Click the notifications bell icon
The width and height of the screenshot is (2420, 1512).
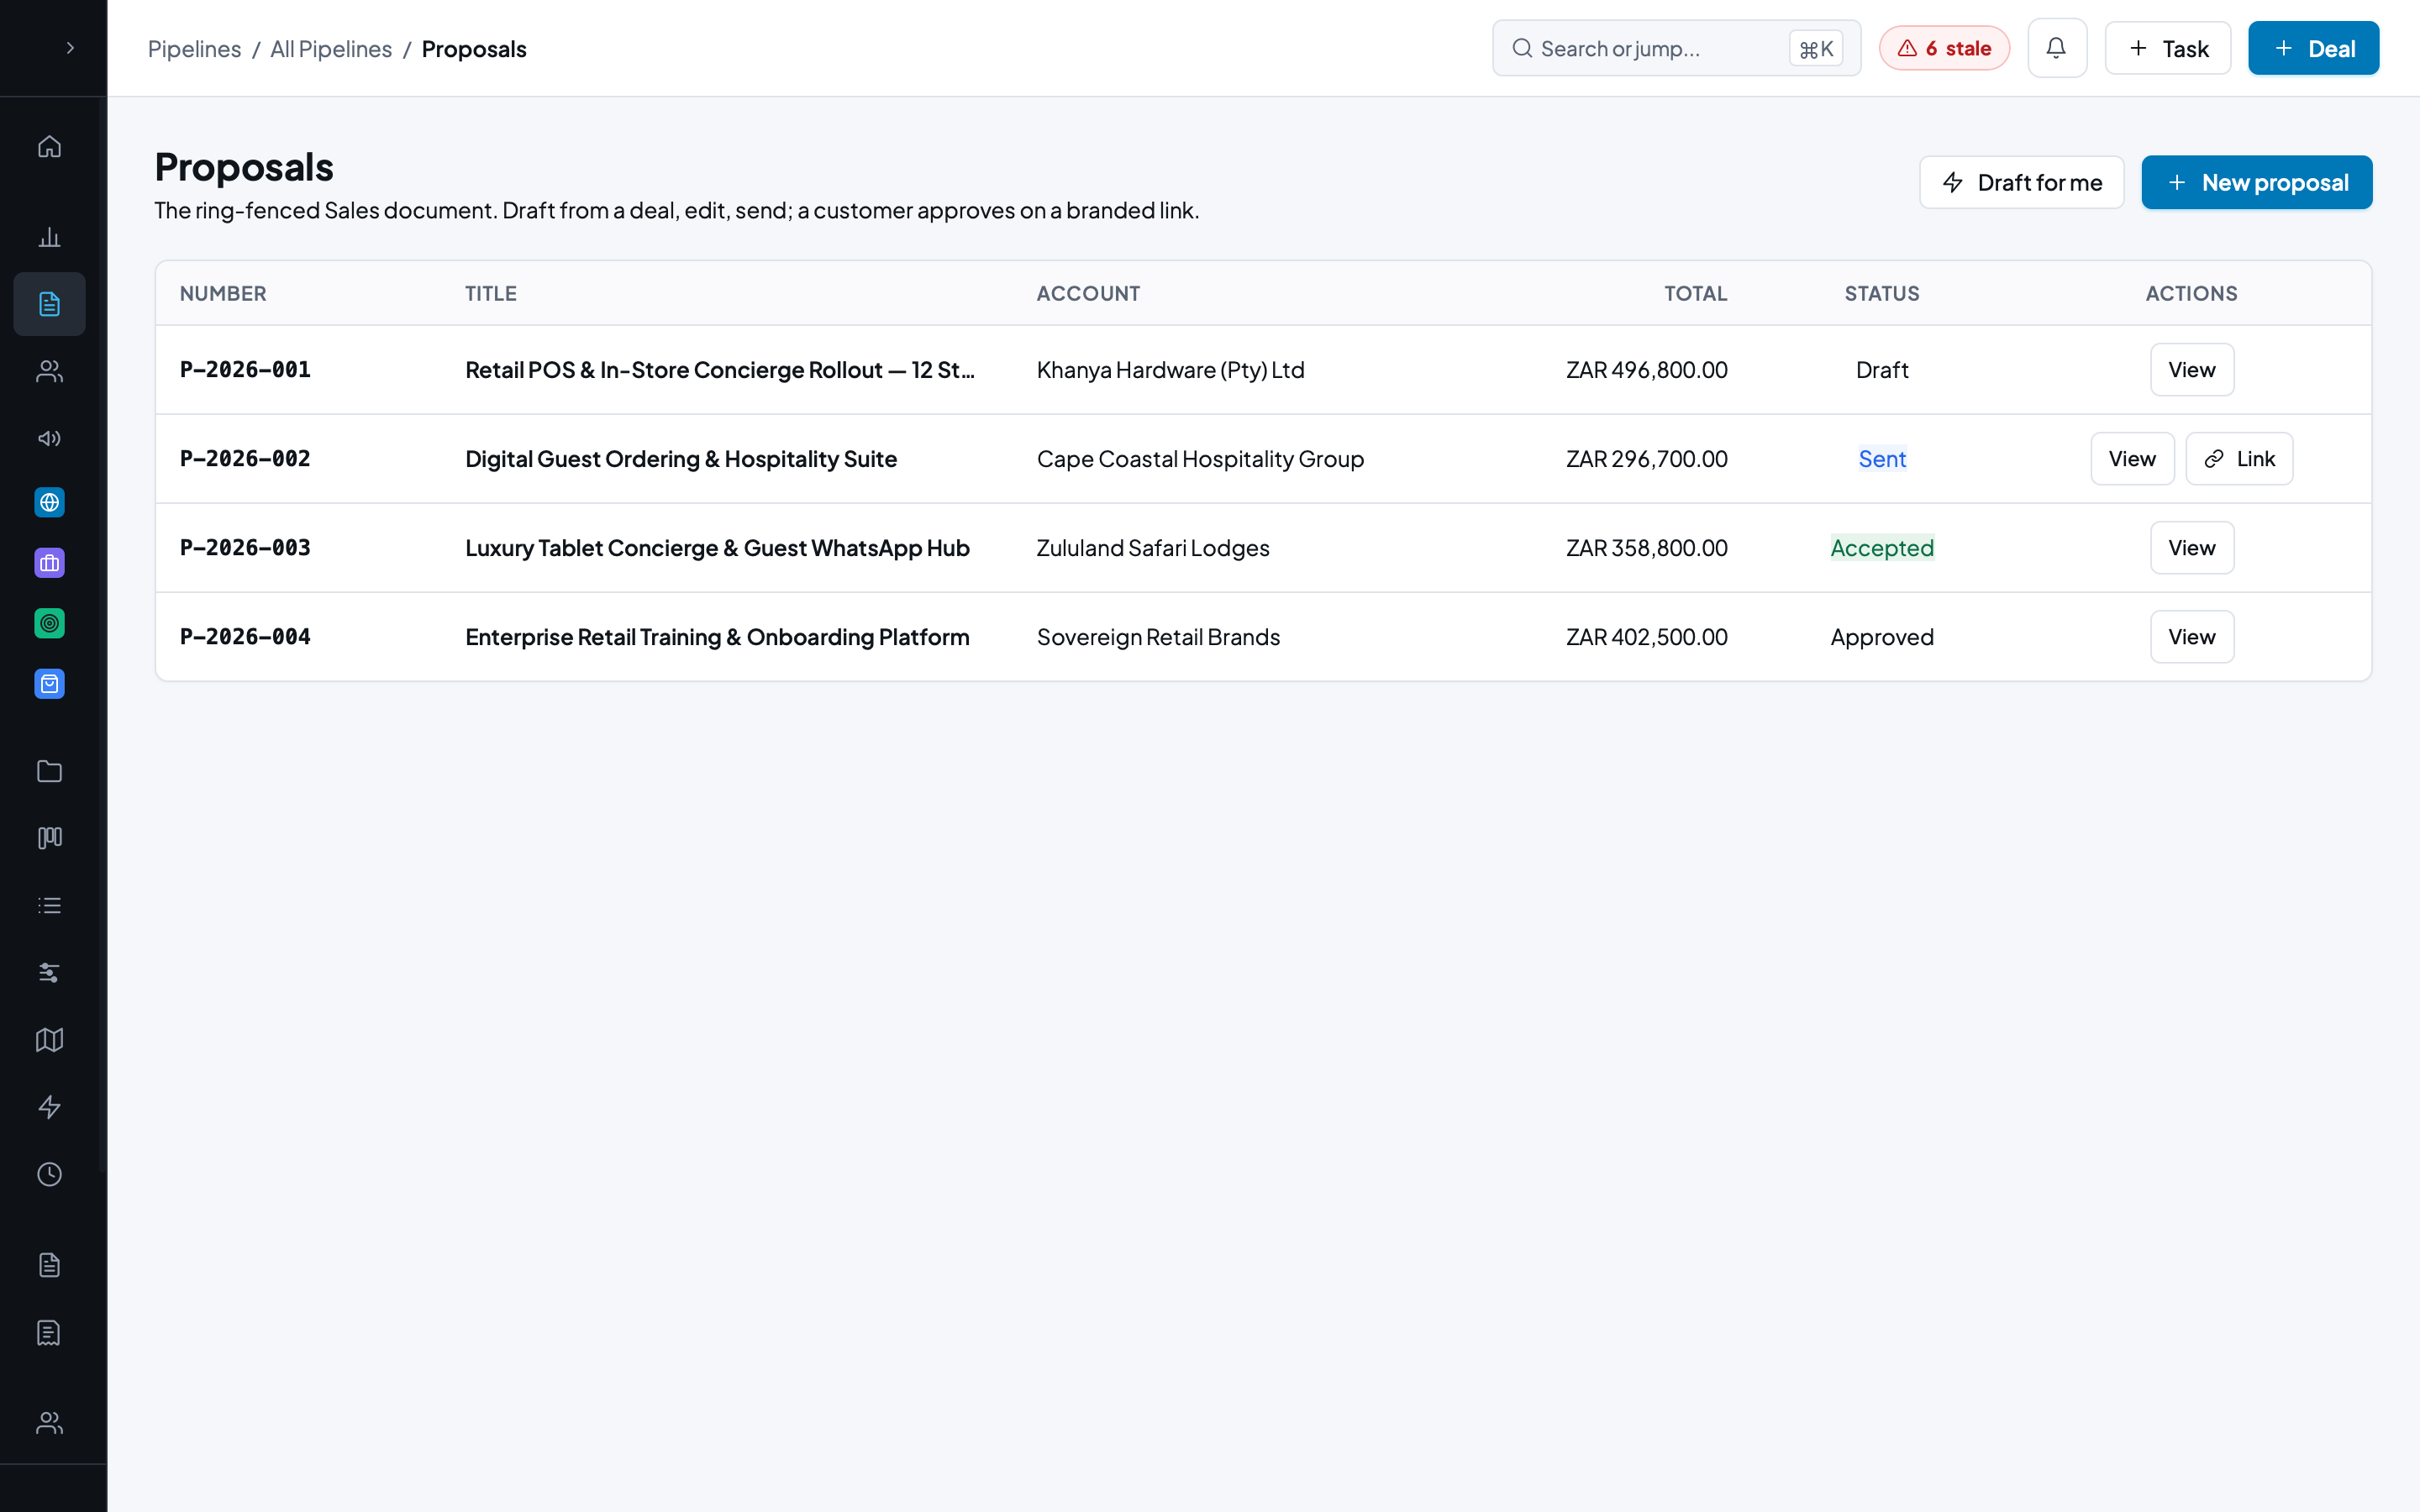(2056, 48)
